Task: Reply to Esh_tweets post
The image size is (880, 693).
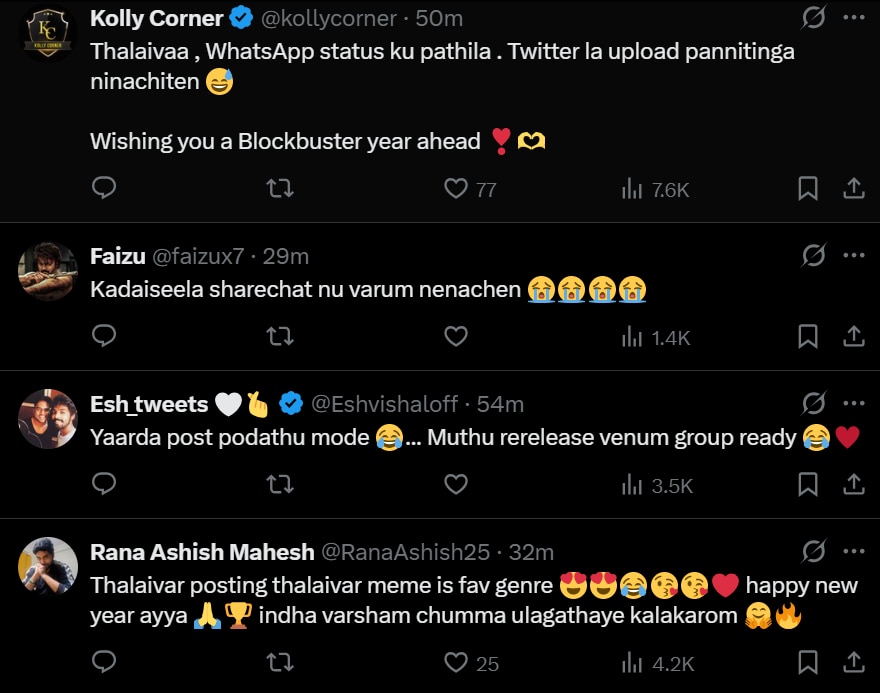Action: coord(104,485)
